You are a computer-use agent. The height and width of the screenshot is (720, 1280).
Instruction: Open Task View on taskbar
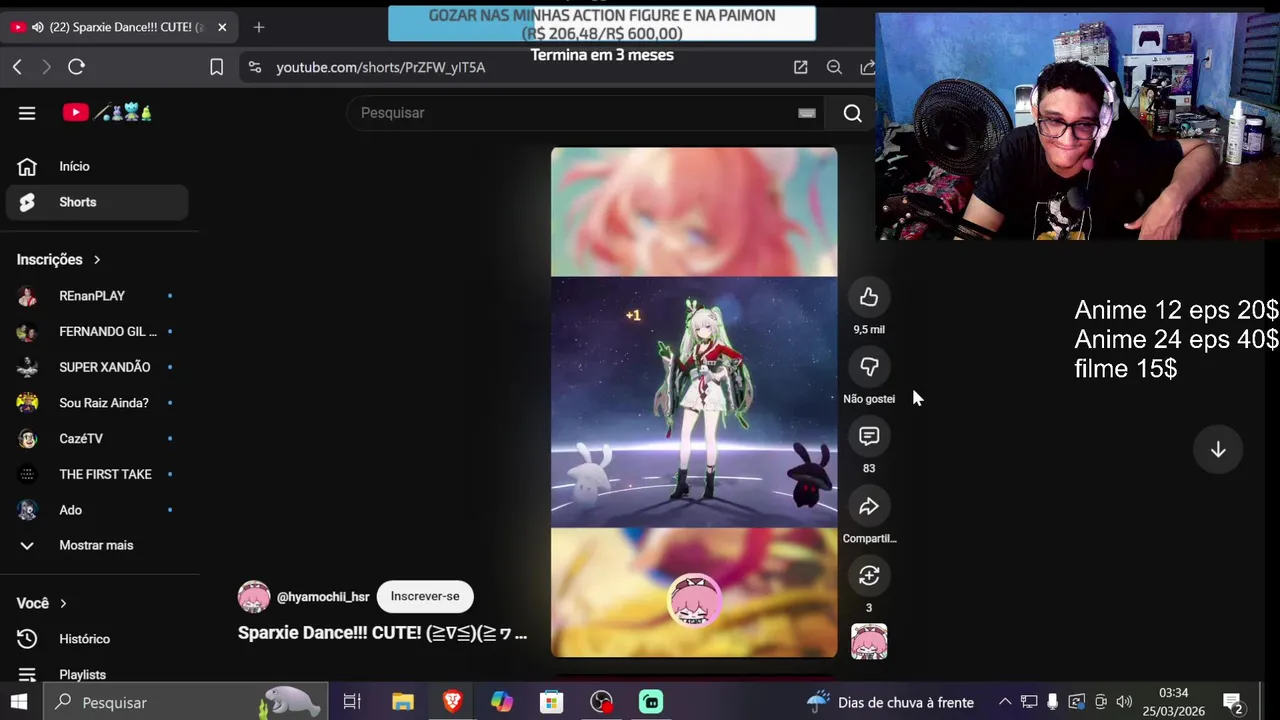point(352,702)
